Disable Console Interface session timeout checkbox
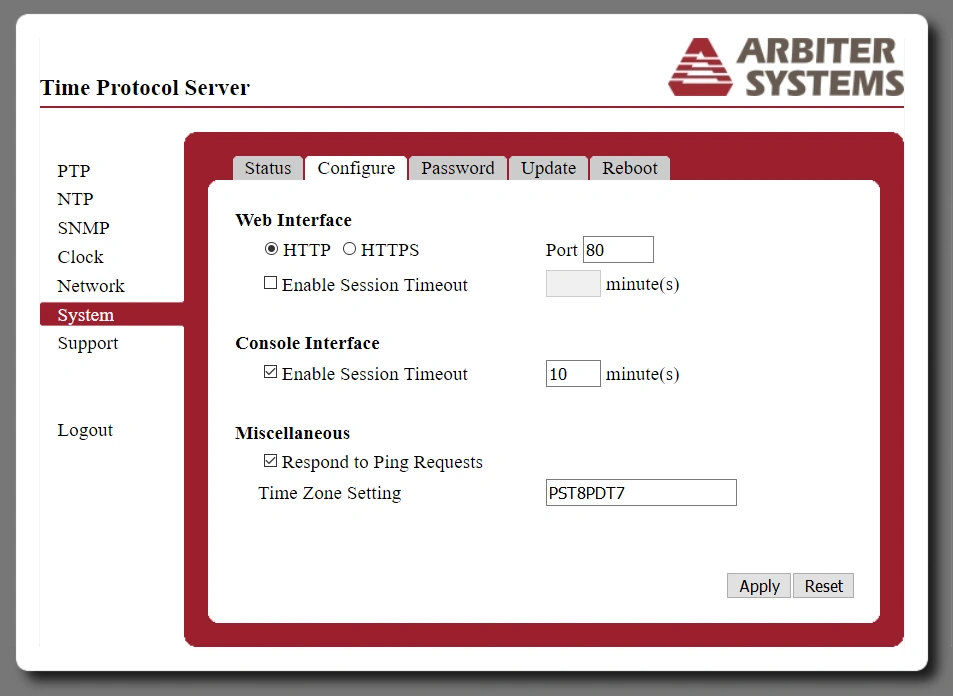The width and height of the screenshot is (953, 696). tap(270, 372)
